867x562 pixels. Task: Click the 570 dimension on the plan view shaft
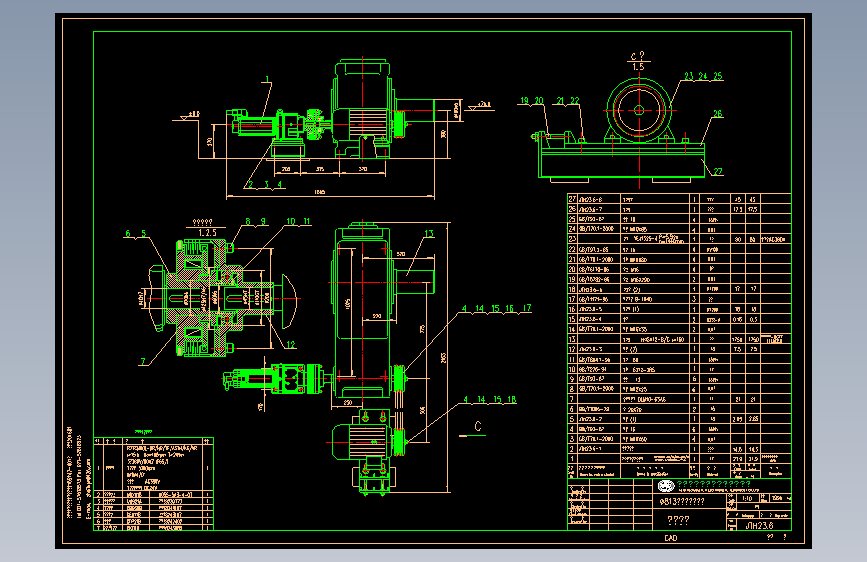(x=401, y=254)
